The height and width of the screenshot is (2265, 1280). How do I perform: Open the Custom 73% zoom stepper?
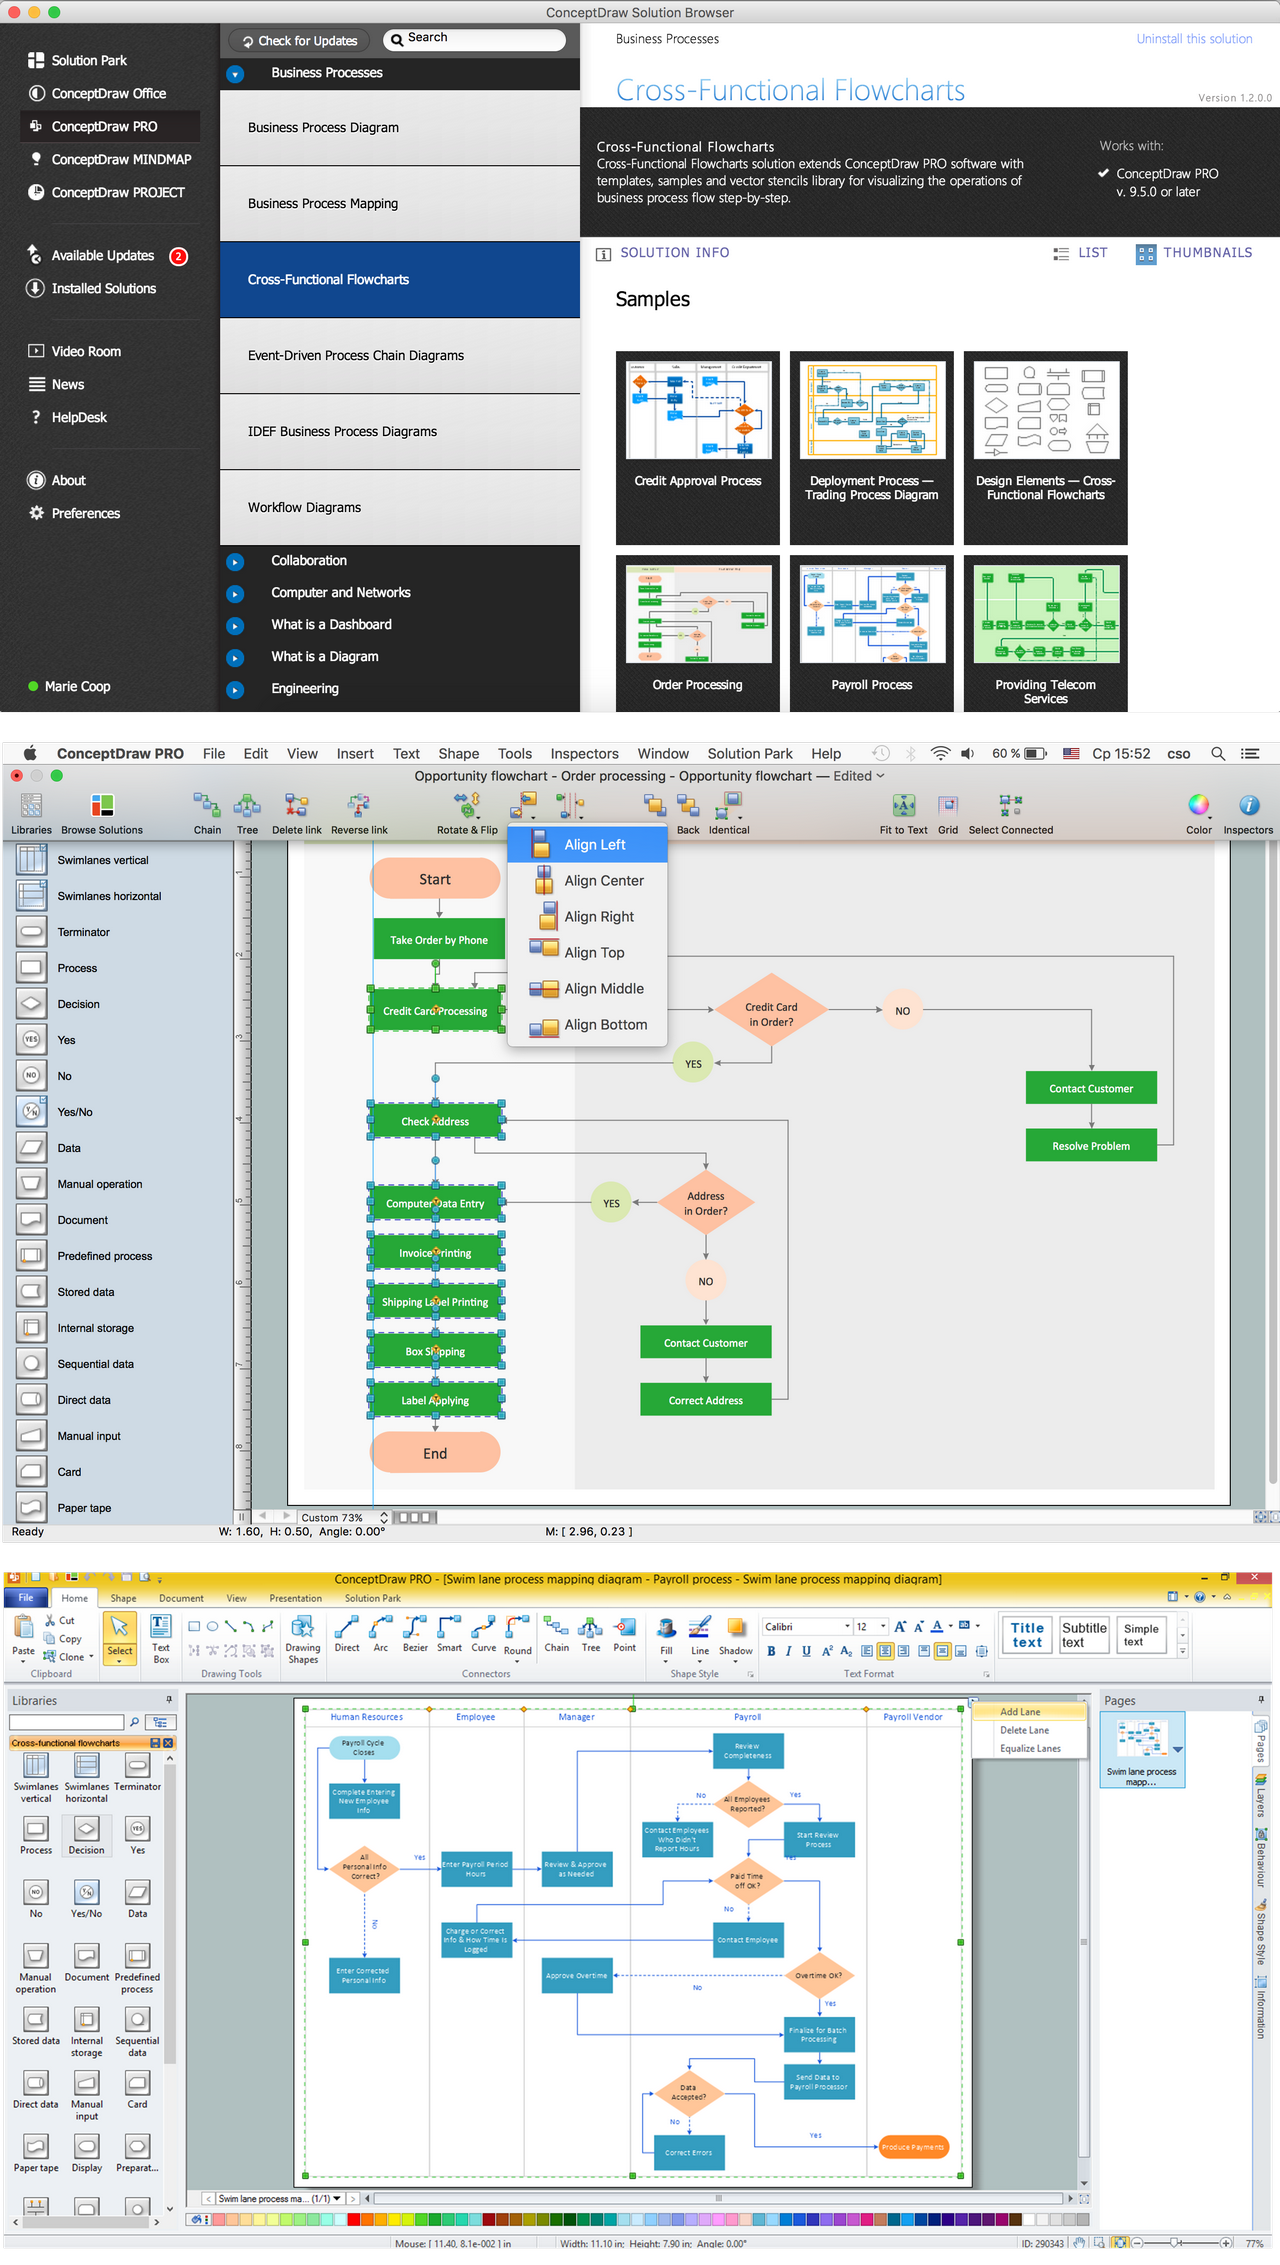tap(384, 1517)
